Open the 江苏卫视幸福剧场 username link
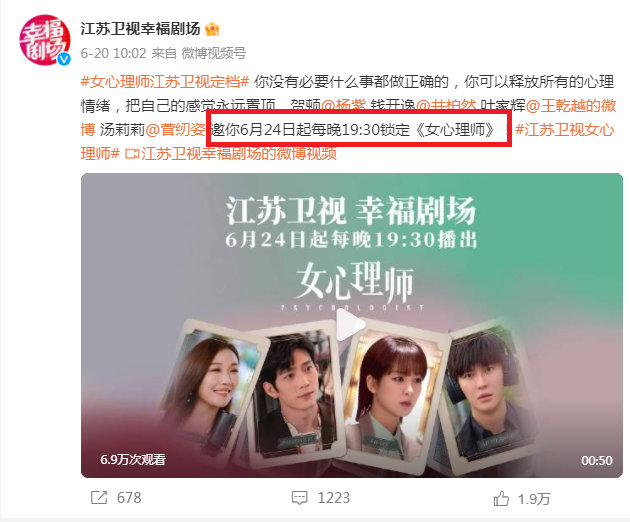This screenshot has height=522, width=630. [x=140, y=29]
